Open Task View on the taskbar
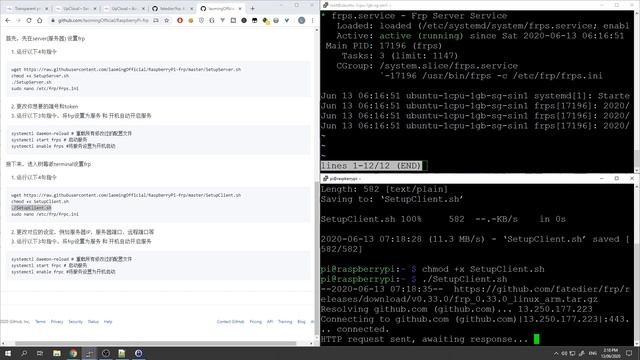 [x=40, y=353]
